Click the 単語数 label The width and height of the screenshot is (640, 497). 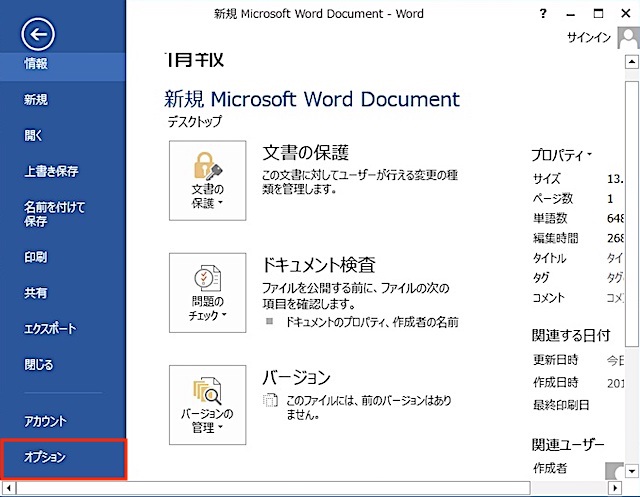[550, 218]
